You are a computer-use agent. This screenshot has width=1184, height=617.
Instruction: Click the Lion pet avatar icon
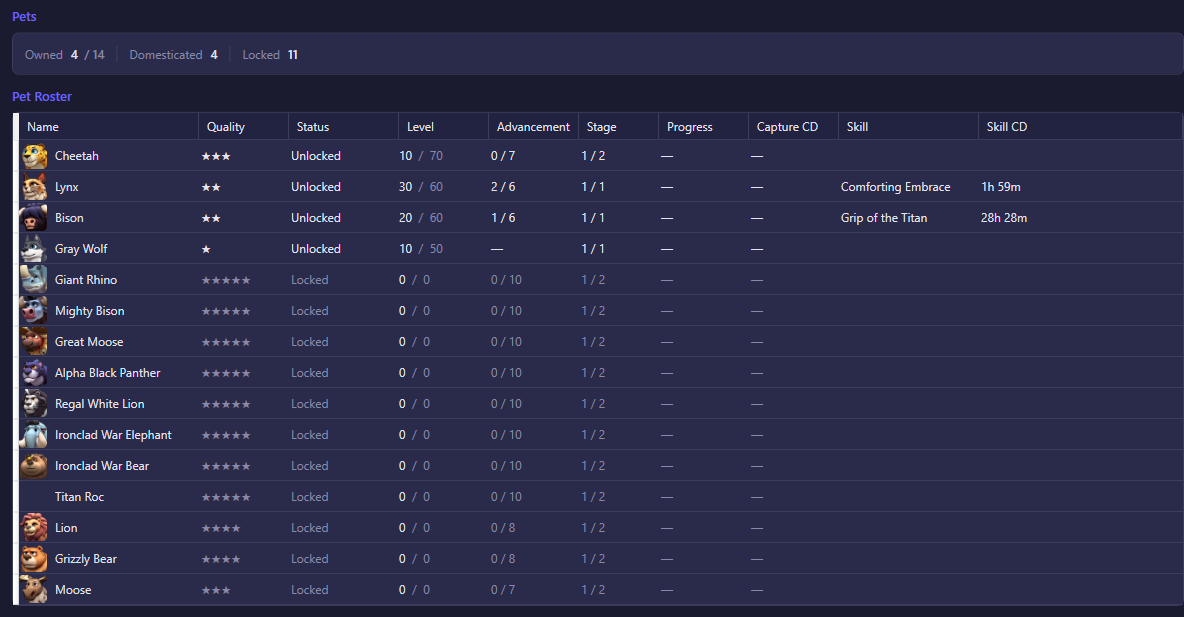point(34,527)
